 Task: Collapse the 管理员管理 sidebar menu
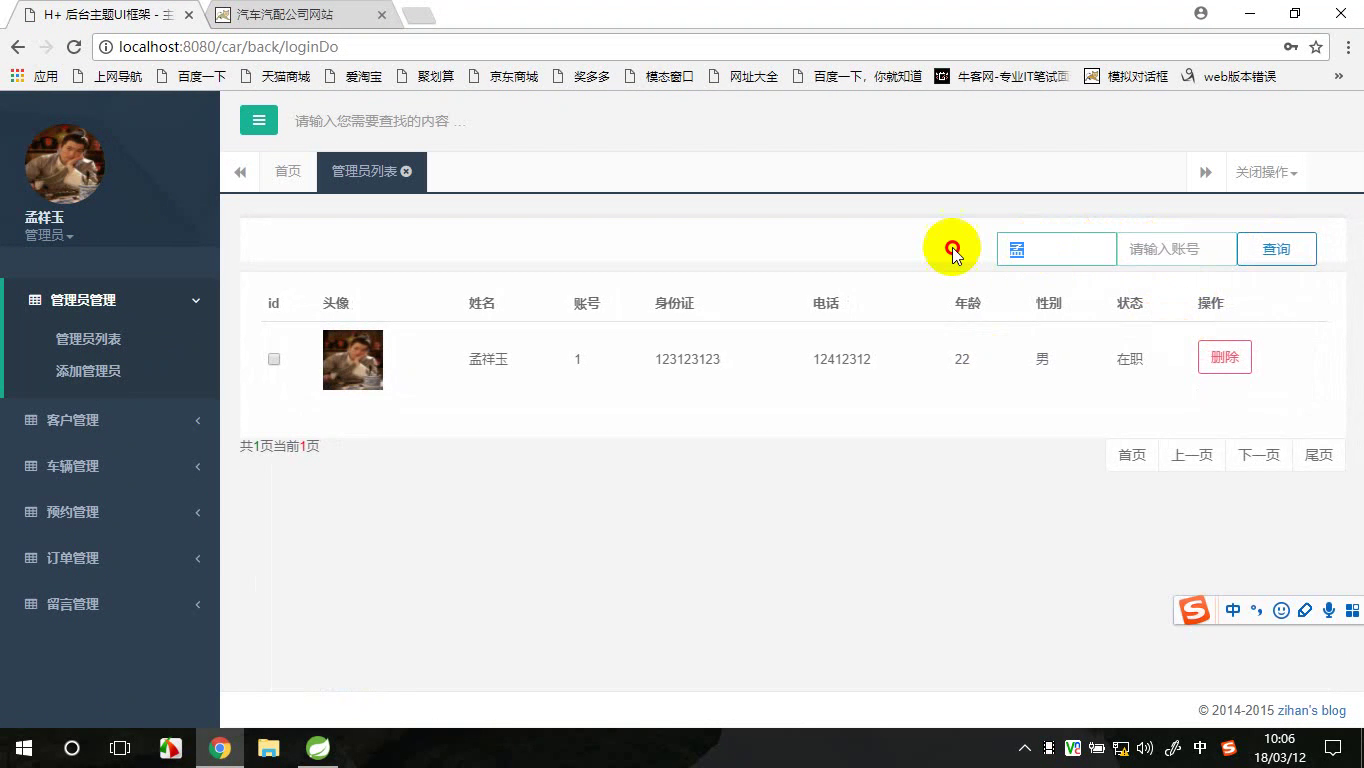196,300
